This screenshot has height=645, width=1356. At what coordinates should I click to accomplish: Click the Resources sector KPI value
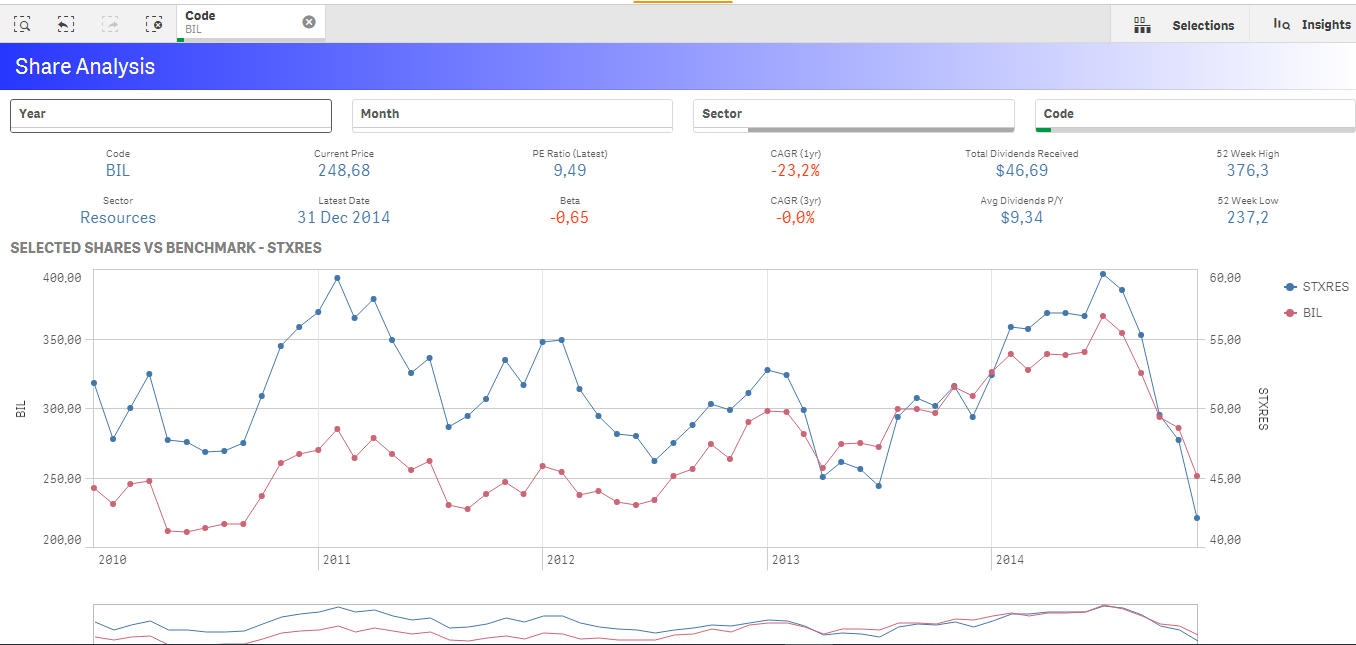click(118, 218)
